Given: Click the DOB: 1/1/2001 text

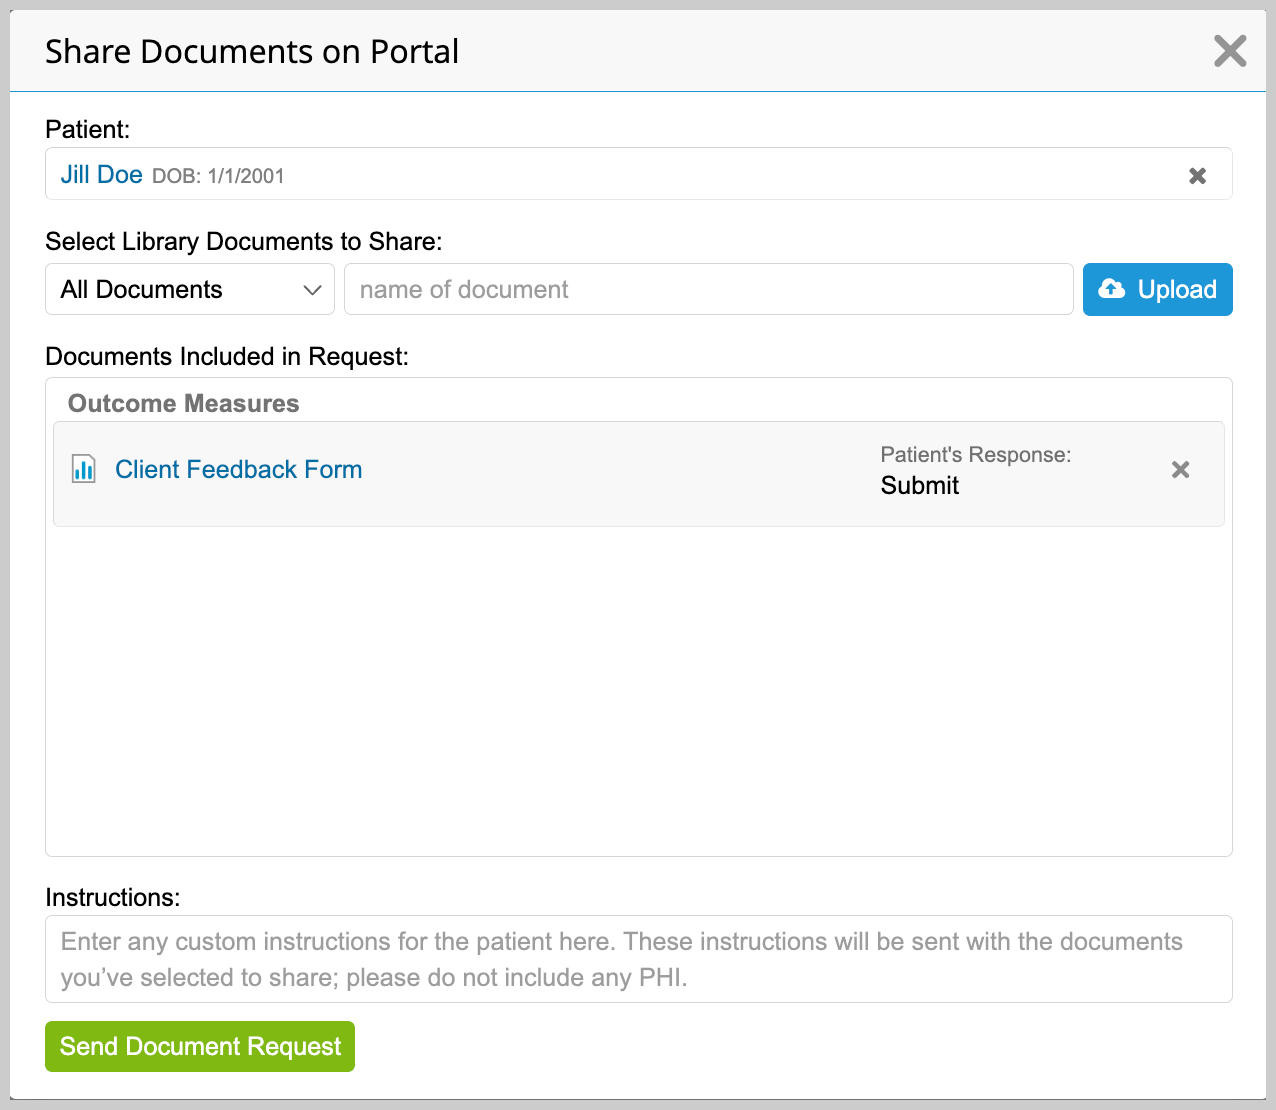Looking at the screenshot, I should [218, 176].
